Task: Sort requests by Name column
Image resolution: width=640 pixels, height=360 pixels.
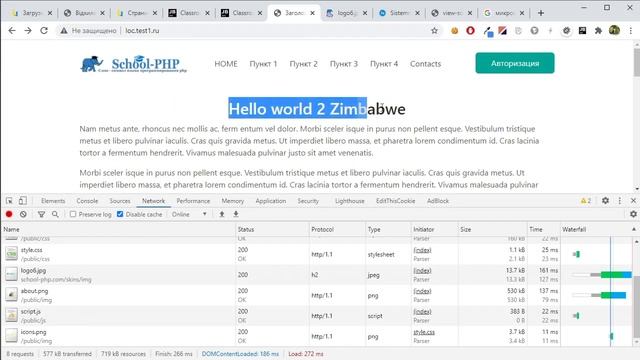Action: [x=118, y=229]
